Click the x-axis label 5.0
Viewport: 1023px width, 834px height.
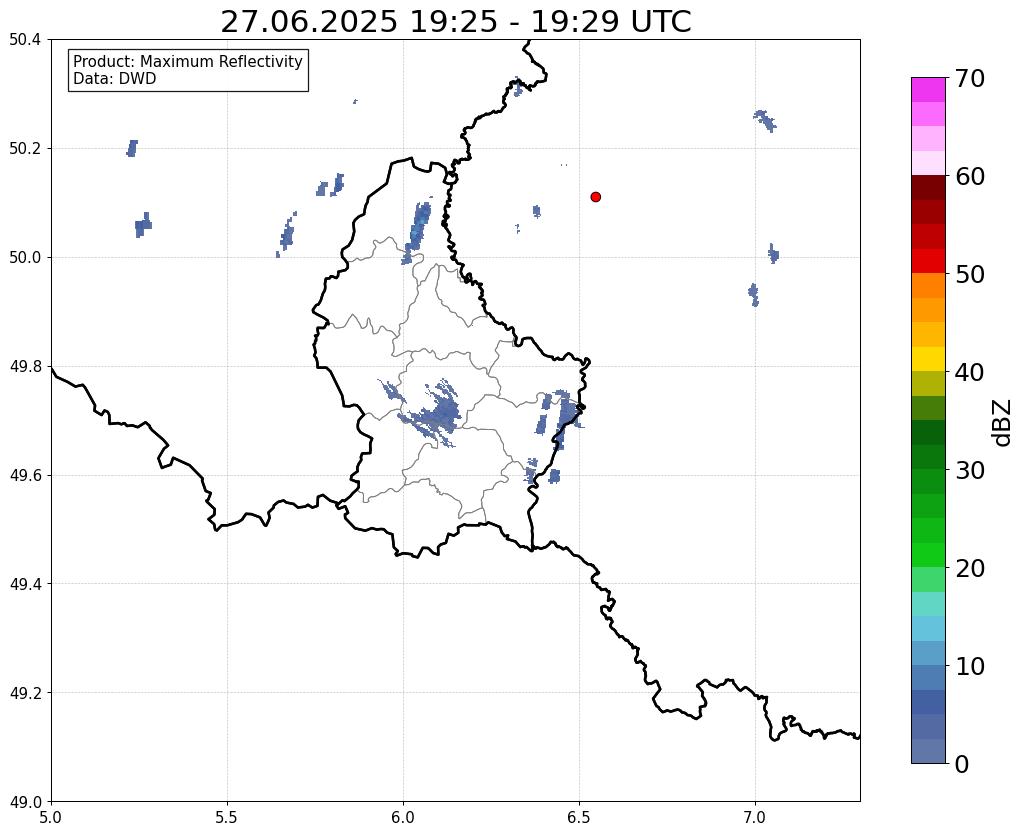(51, 818)
